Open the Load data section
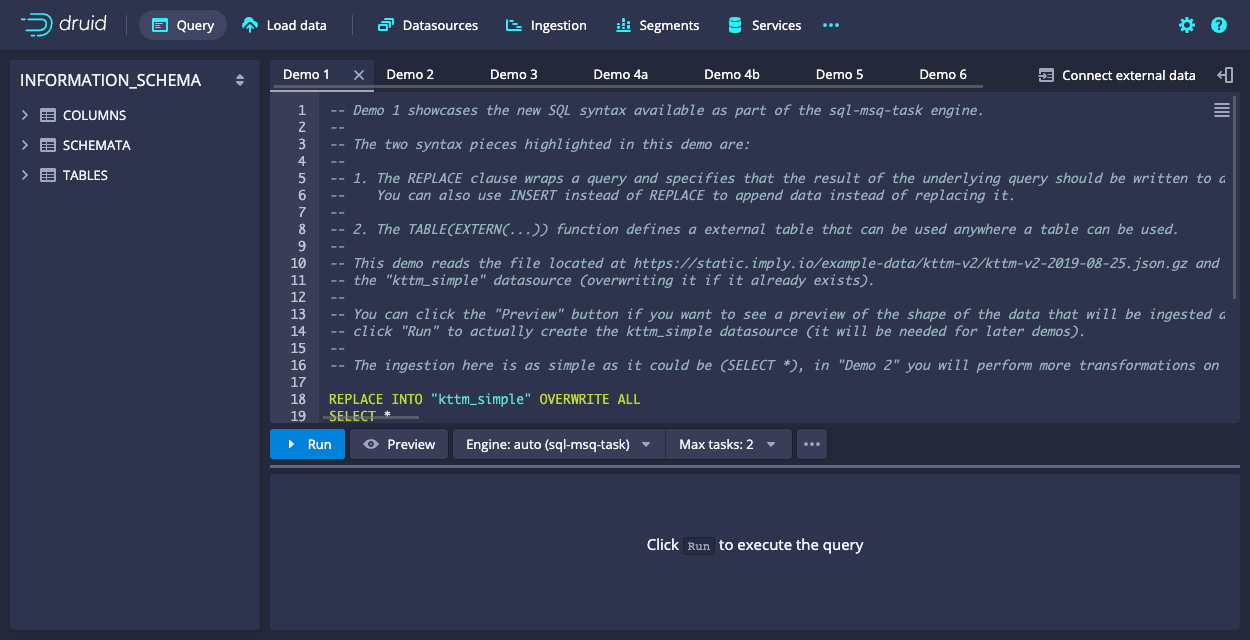Viewport: 1250px width, 640px height. [x=284, y=25]
